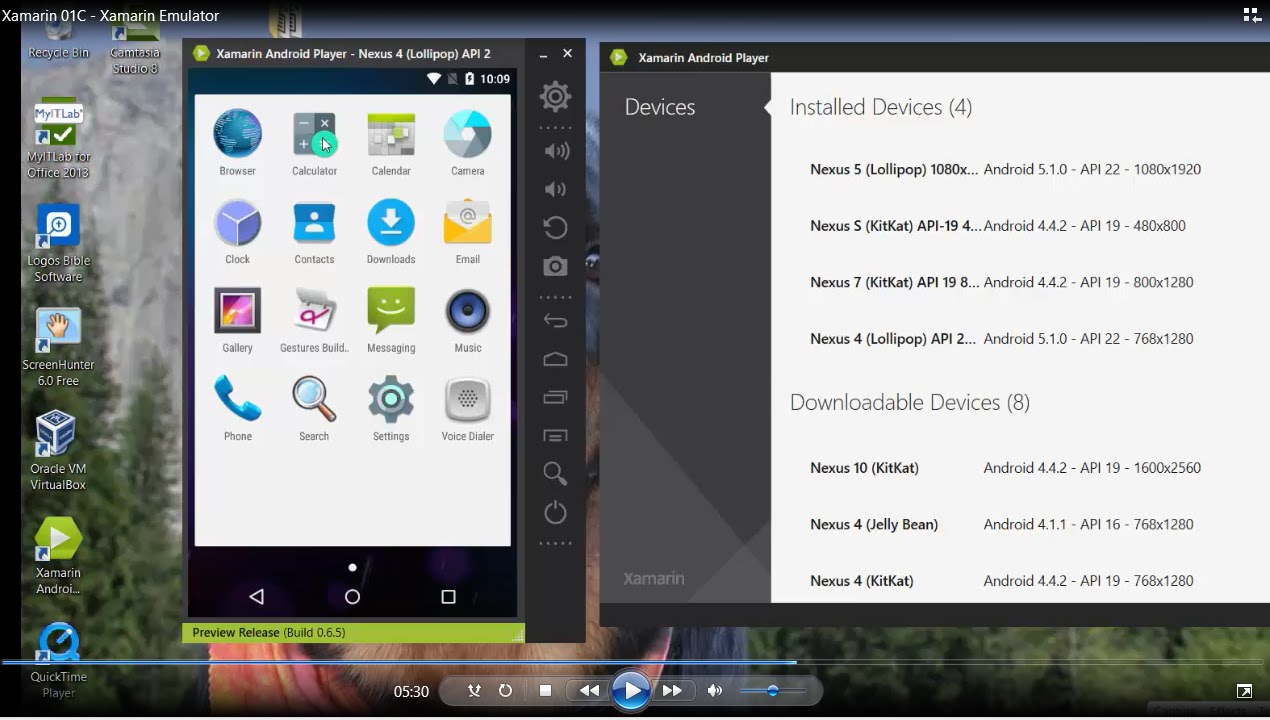Select Nexus S (KitKat) API-19 device
This screenshot has height=720, width=1270.
tap(998, 226)
